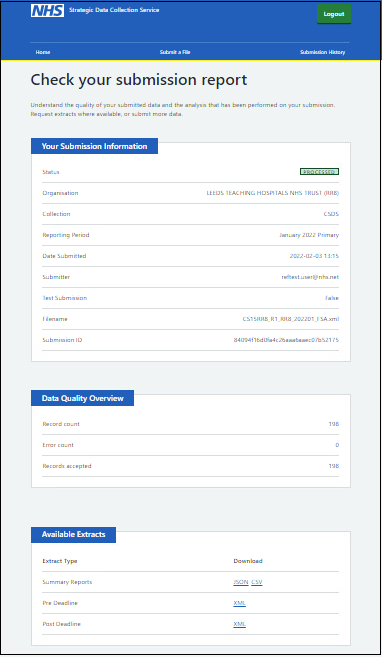Viewport: 382px width, 657px height.
Task: Open the Home navigation item
Action: pyautogui.click(x=43, y=52)
